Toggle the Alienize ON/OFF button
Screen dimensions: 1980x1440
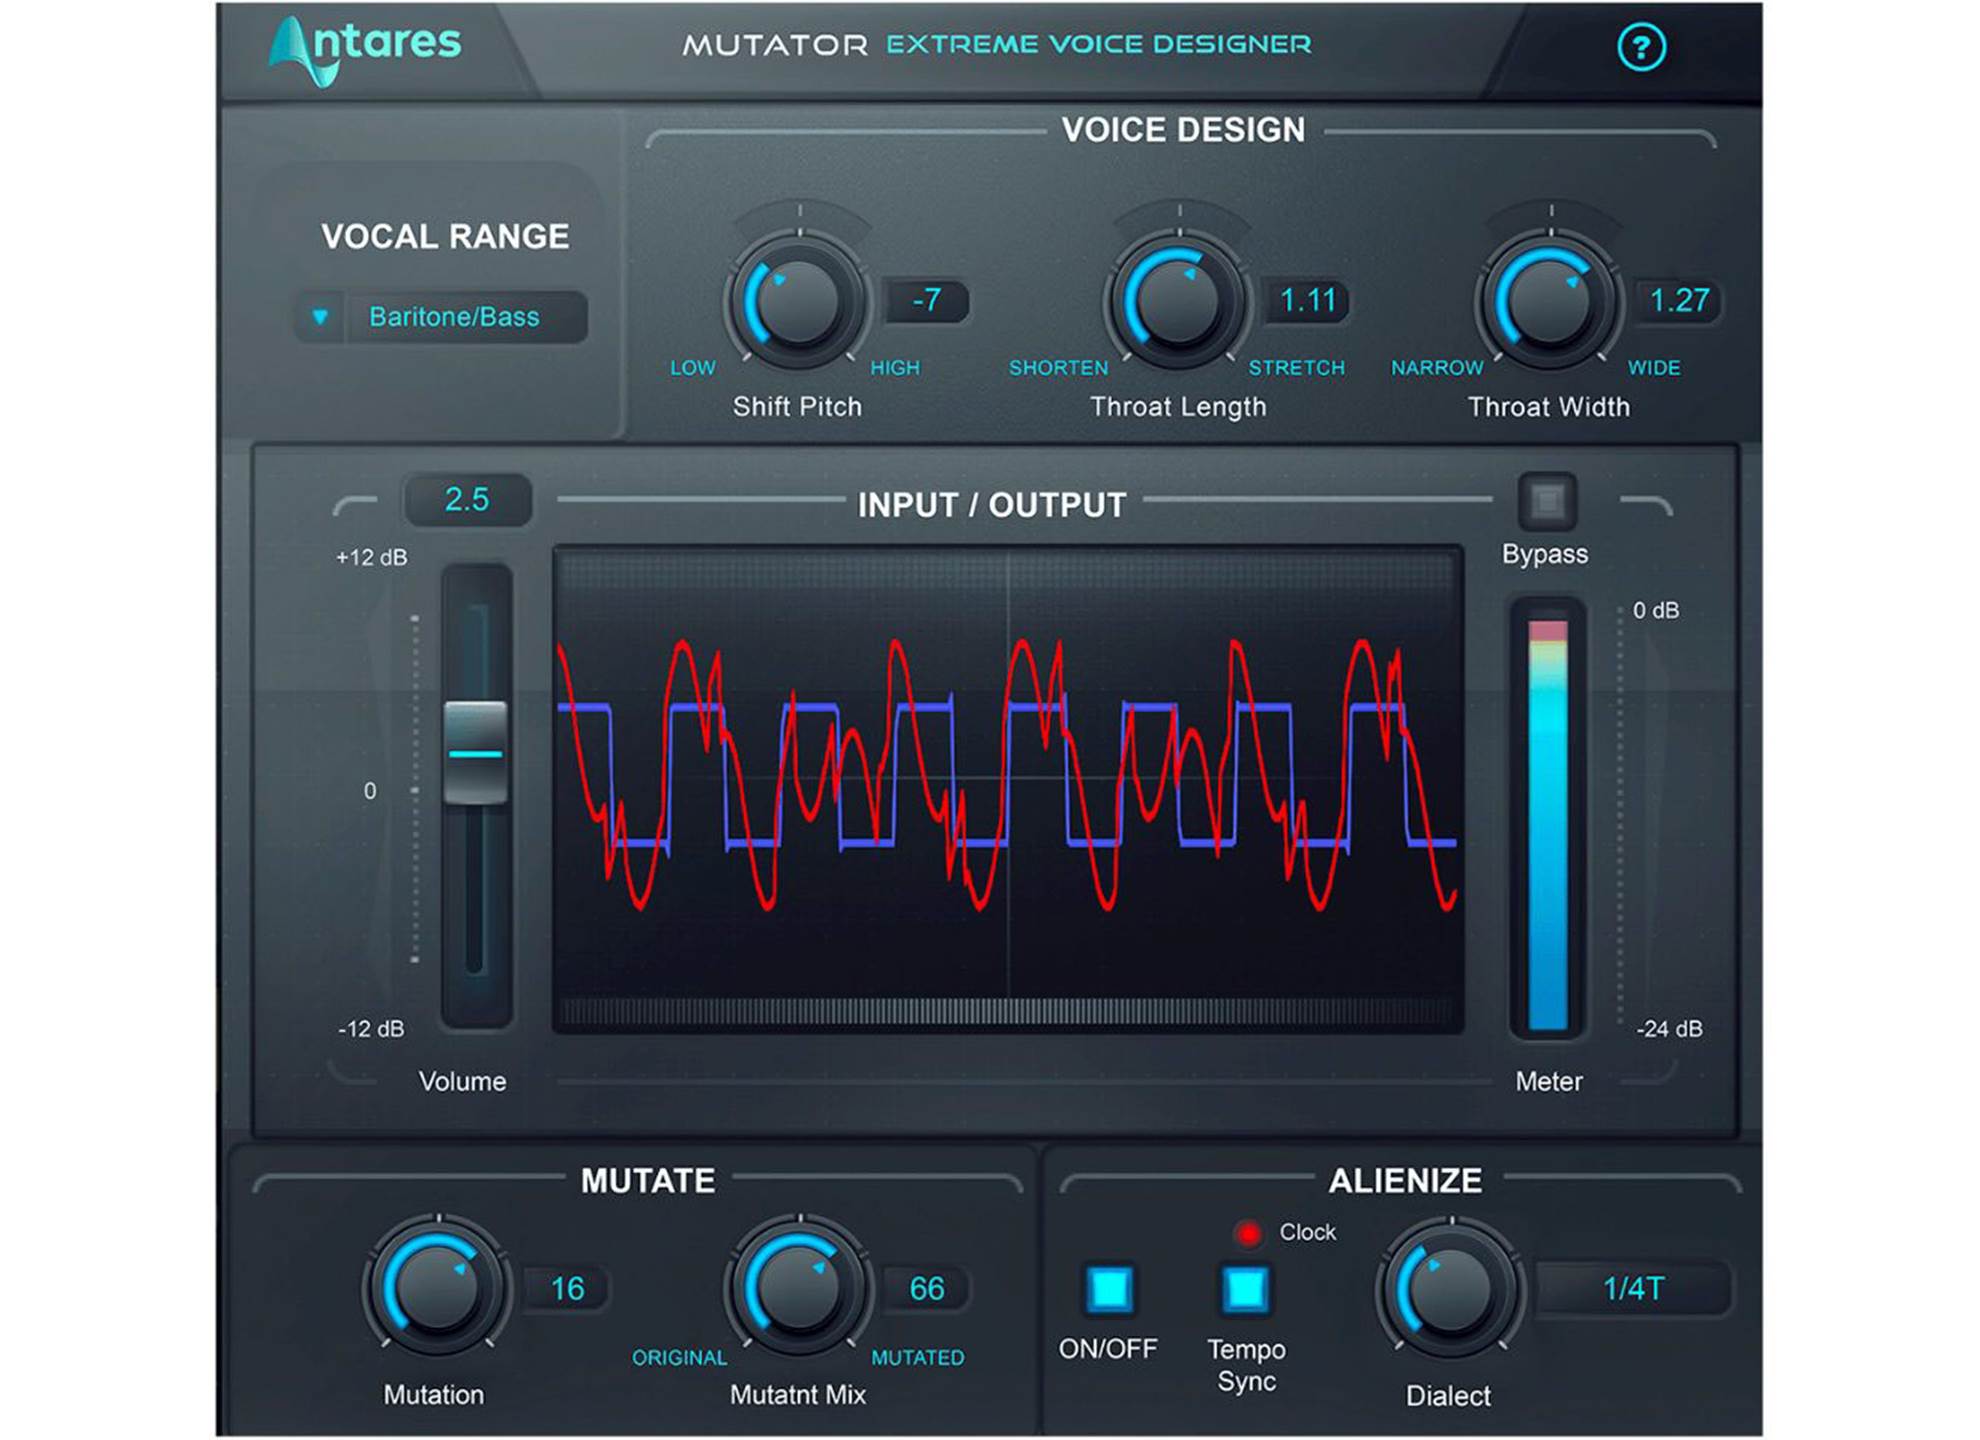pos(1110,1288)
